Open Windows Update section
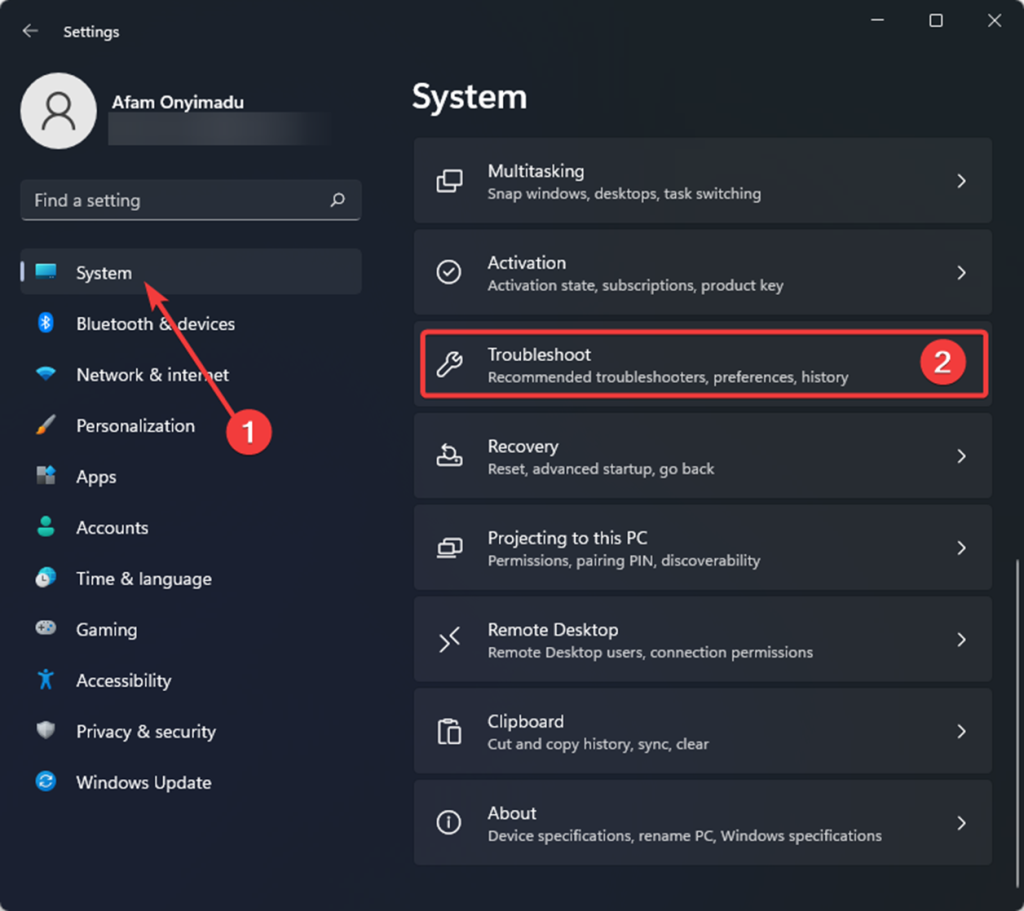Screen dimensions: 1024x911 tap(191, 782)
